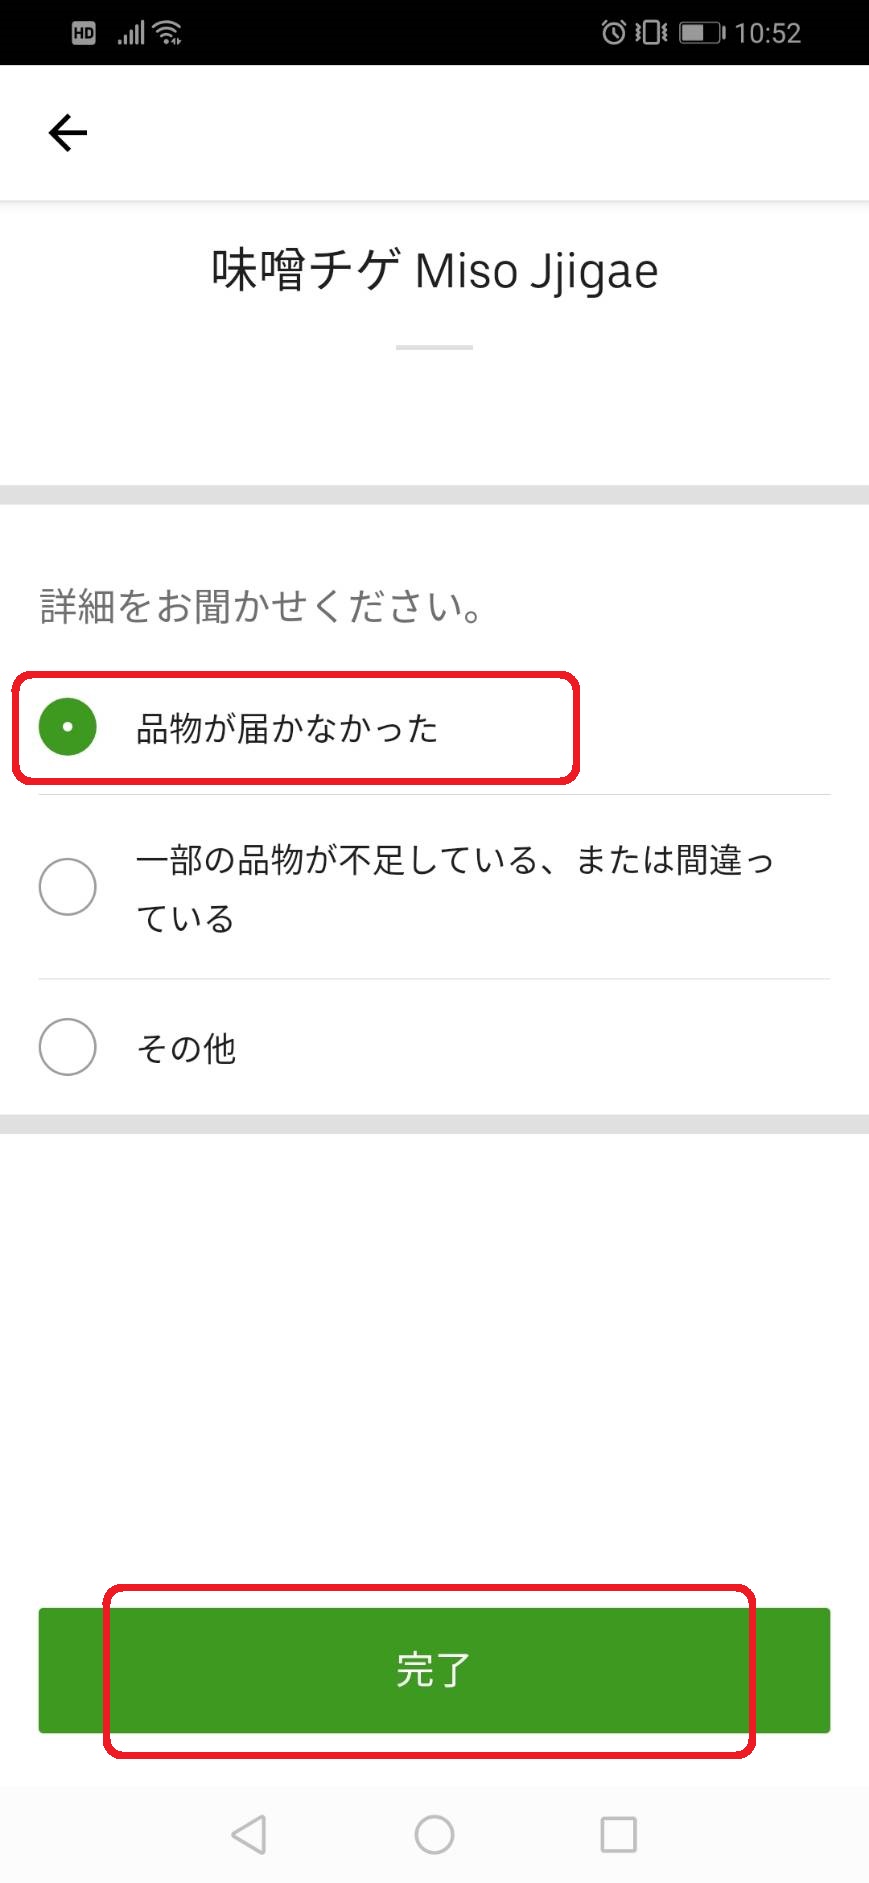This screenshot has height=1883, width=869.
Task: Tap the その他 label text
Action: [x=186, y=1049]
